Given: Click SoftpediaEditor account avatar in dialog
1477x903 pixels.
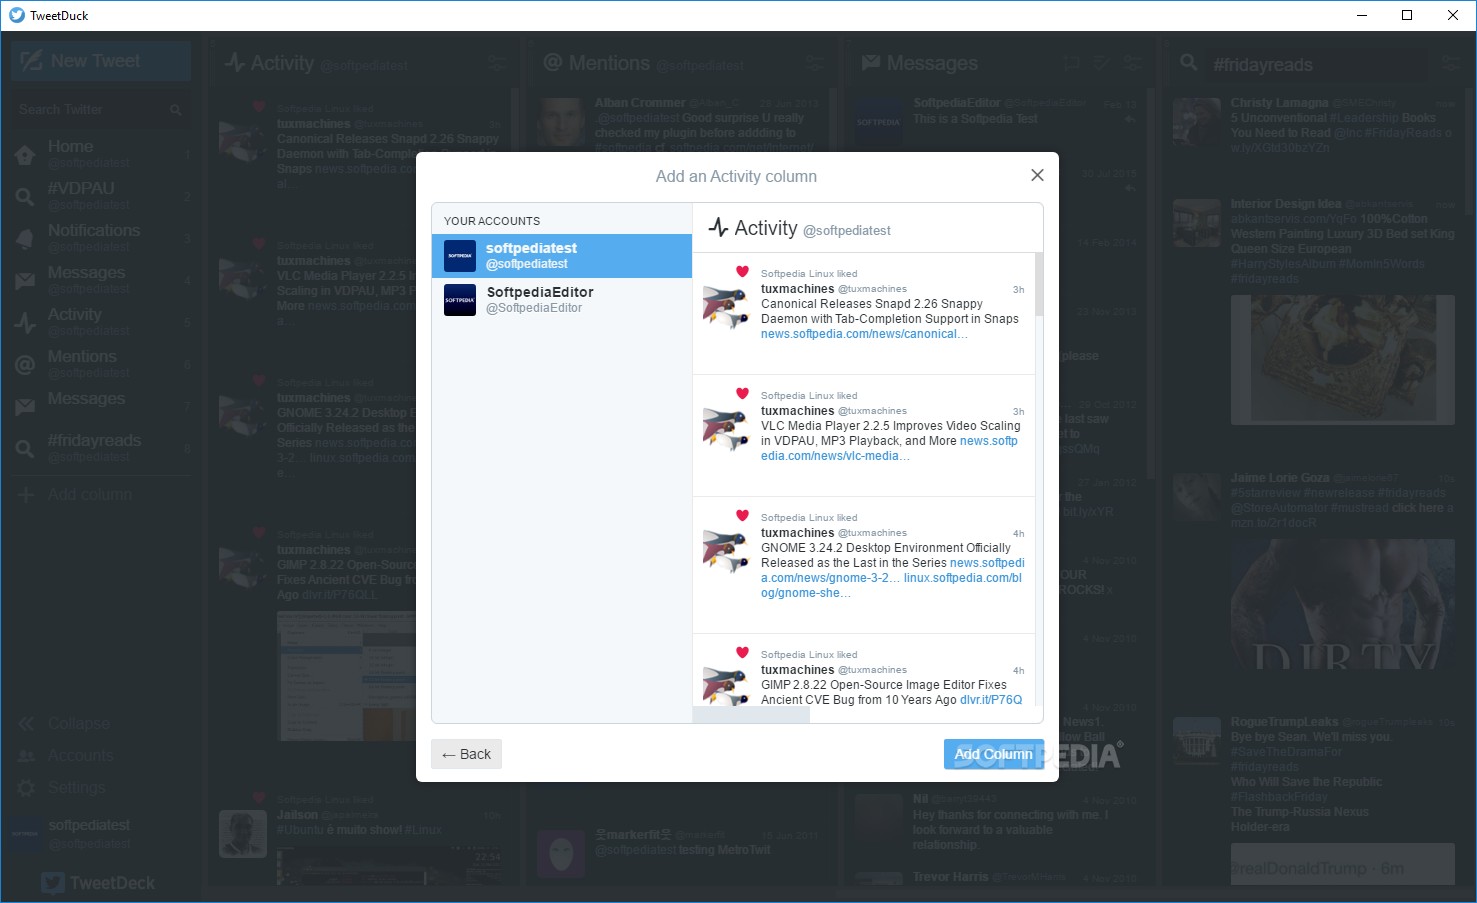Looking at the screenshot, I should point(460,300).
